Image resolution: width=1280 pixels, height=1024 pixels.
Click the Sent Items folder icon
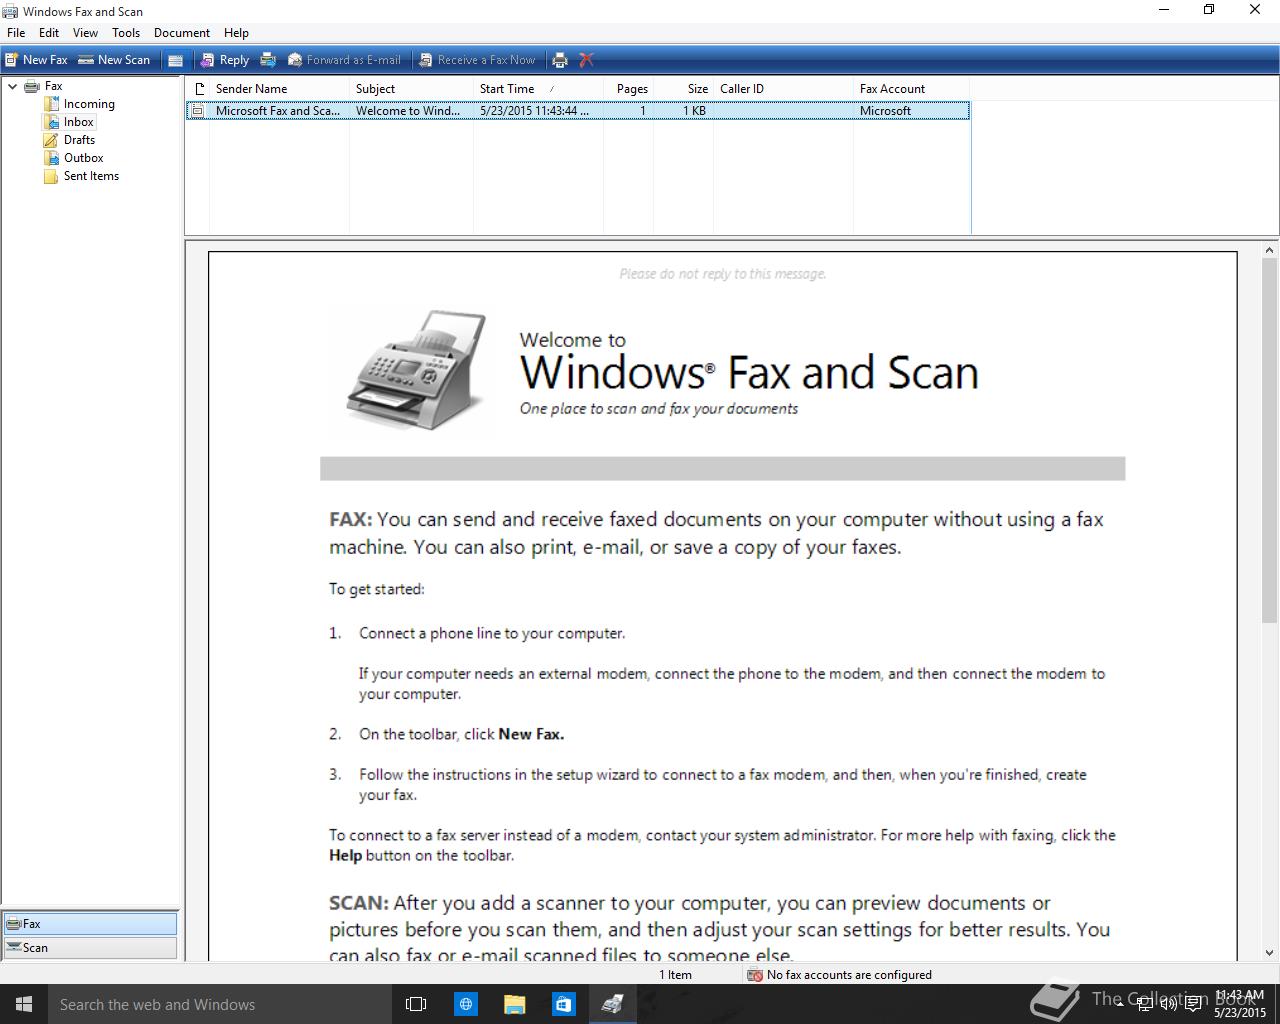[x=51, y=176]
